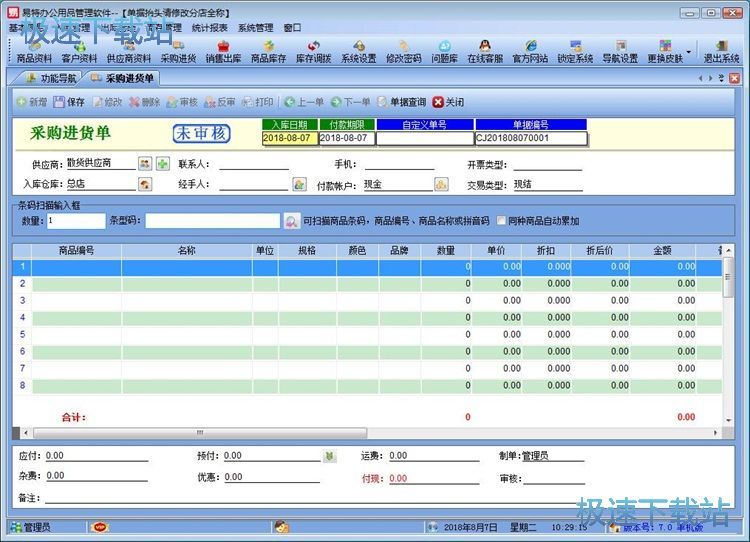The height and width of the screenshot is (542, 750).
Task: Click the 自定义单号 input field
Action: [425, 138]
